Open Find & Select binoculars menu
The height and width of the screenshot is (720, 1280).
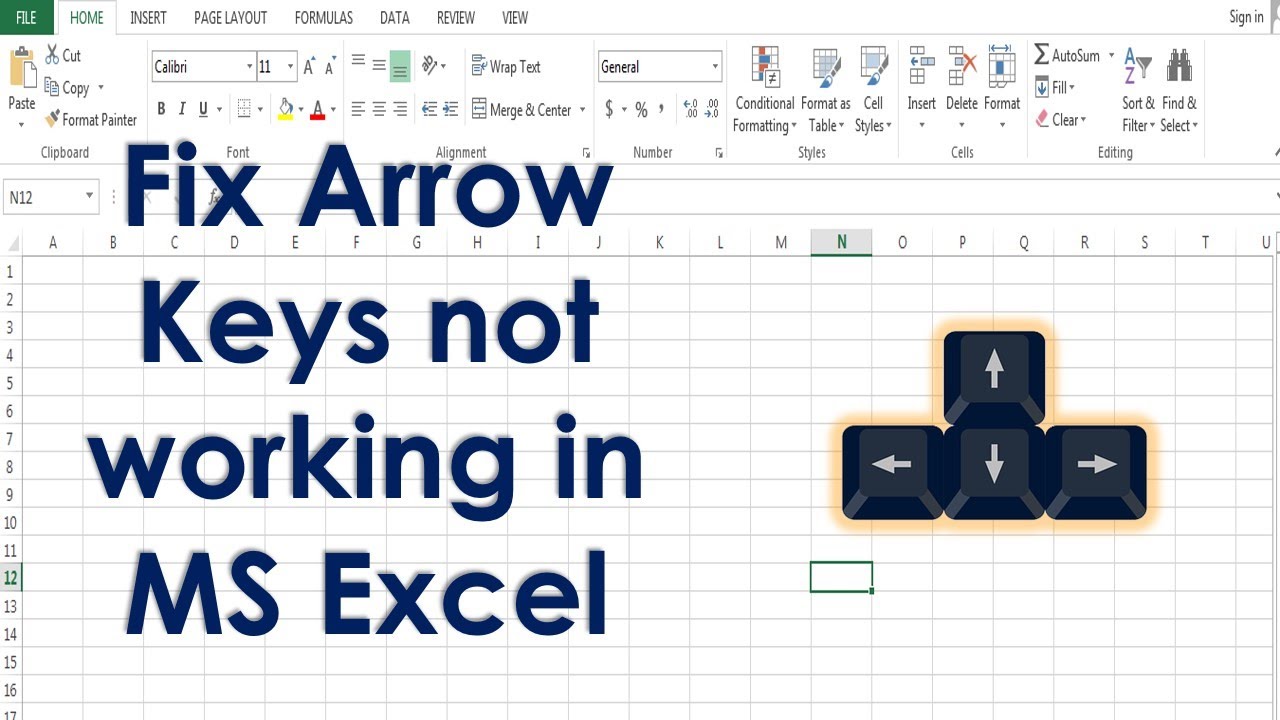pos(1179,90)
